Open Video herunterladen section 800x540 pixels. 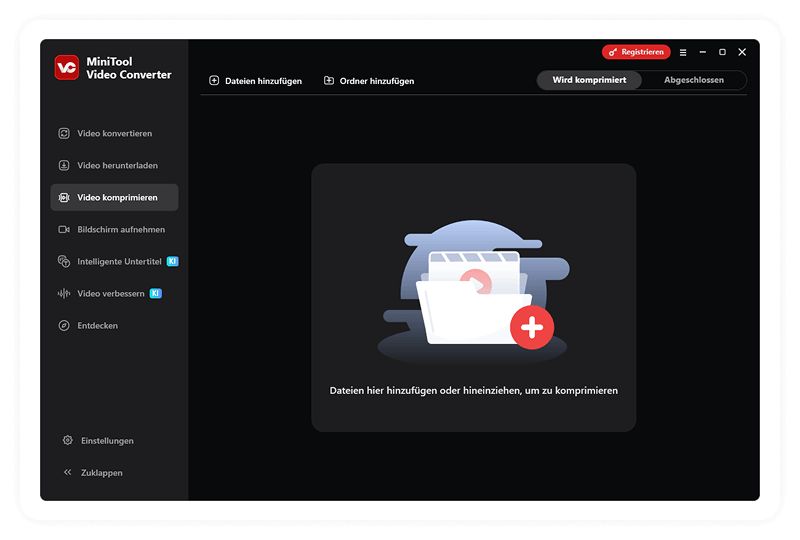[x=114, y=165]
